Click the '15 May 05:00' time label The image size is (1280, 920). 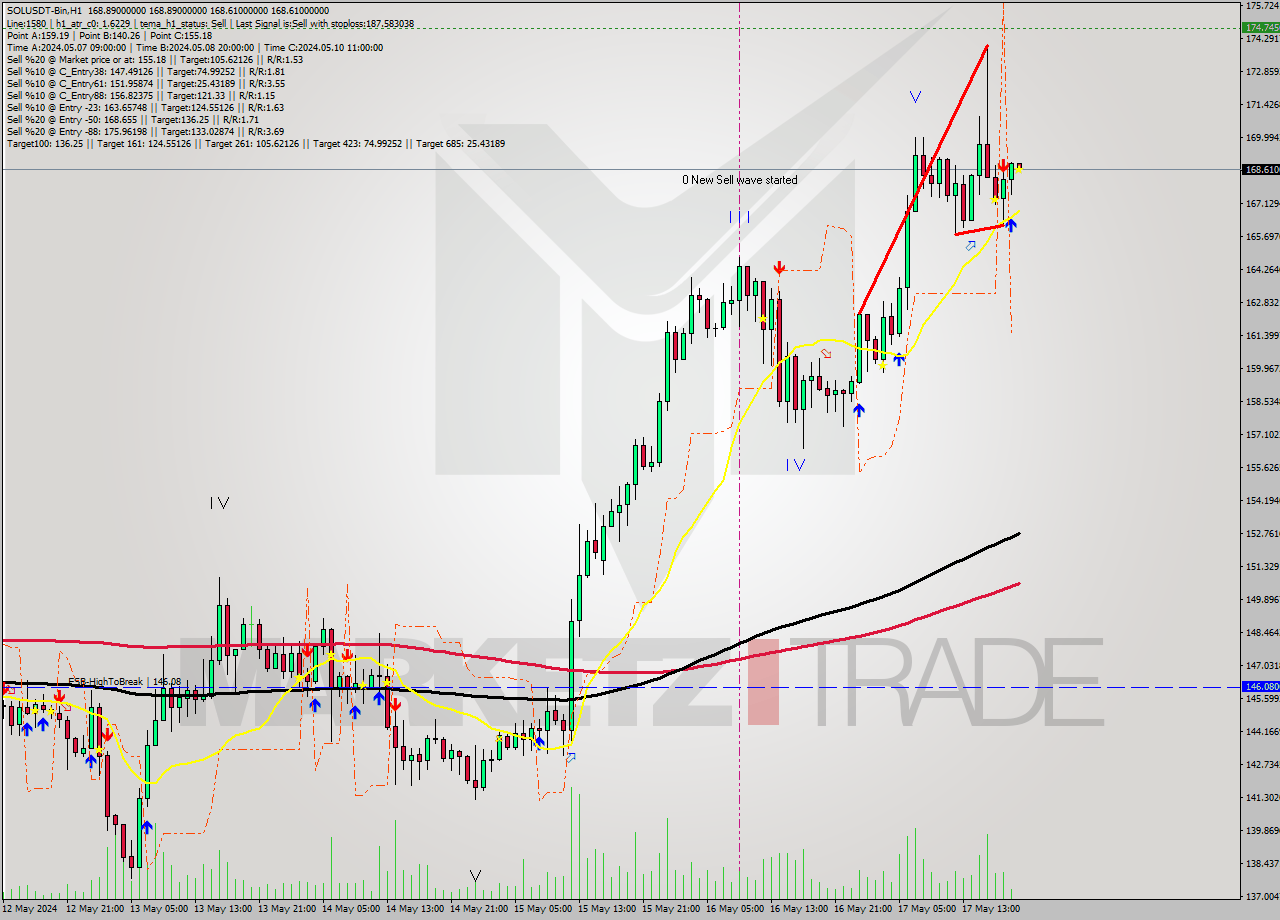pos(541,909)
